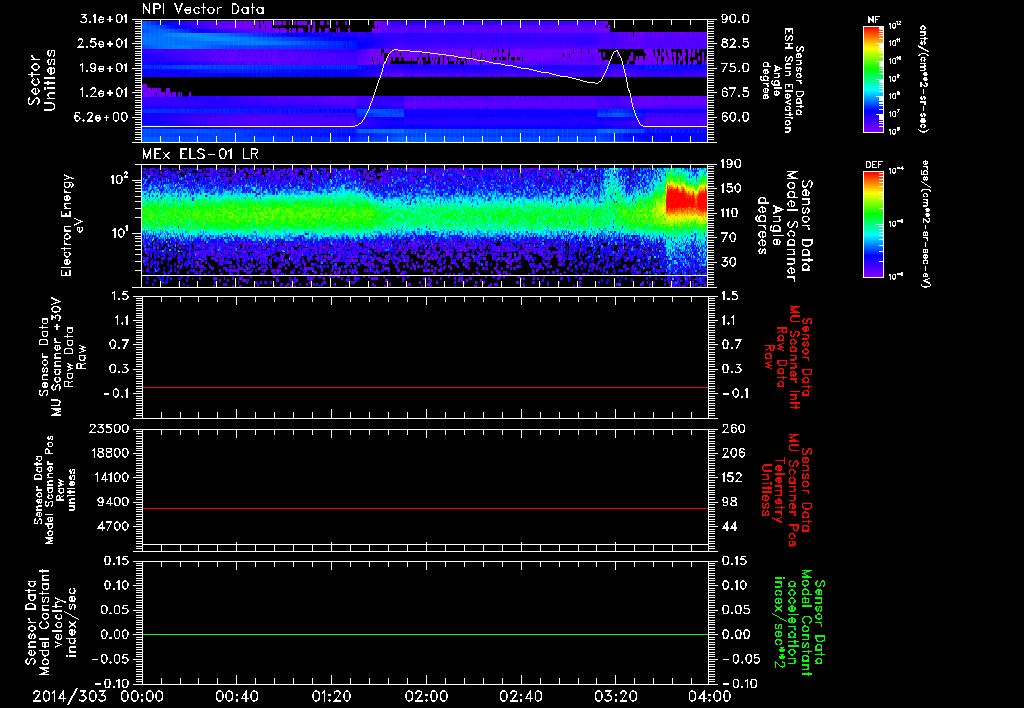Click the '02:00' time tick label

[x=426, y=696]
